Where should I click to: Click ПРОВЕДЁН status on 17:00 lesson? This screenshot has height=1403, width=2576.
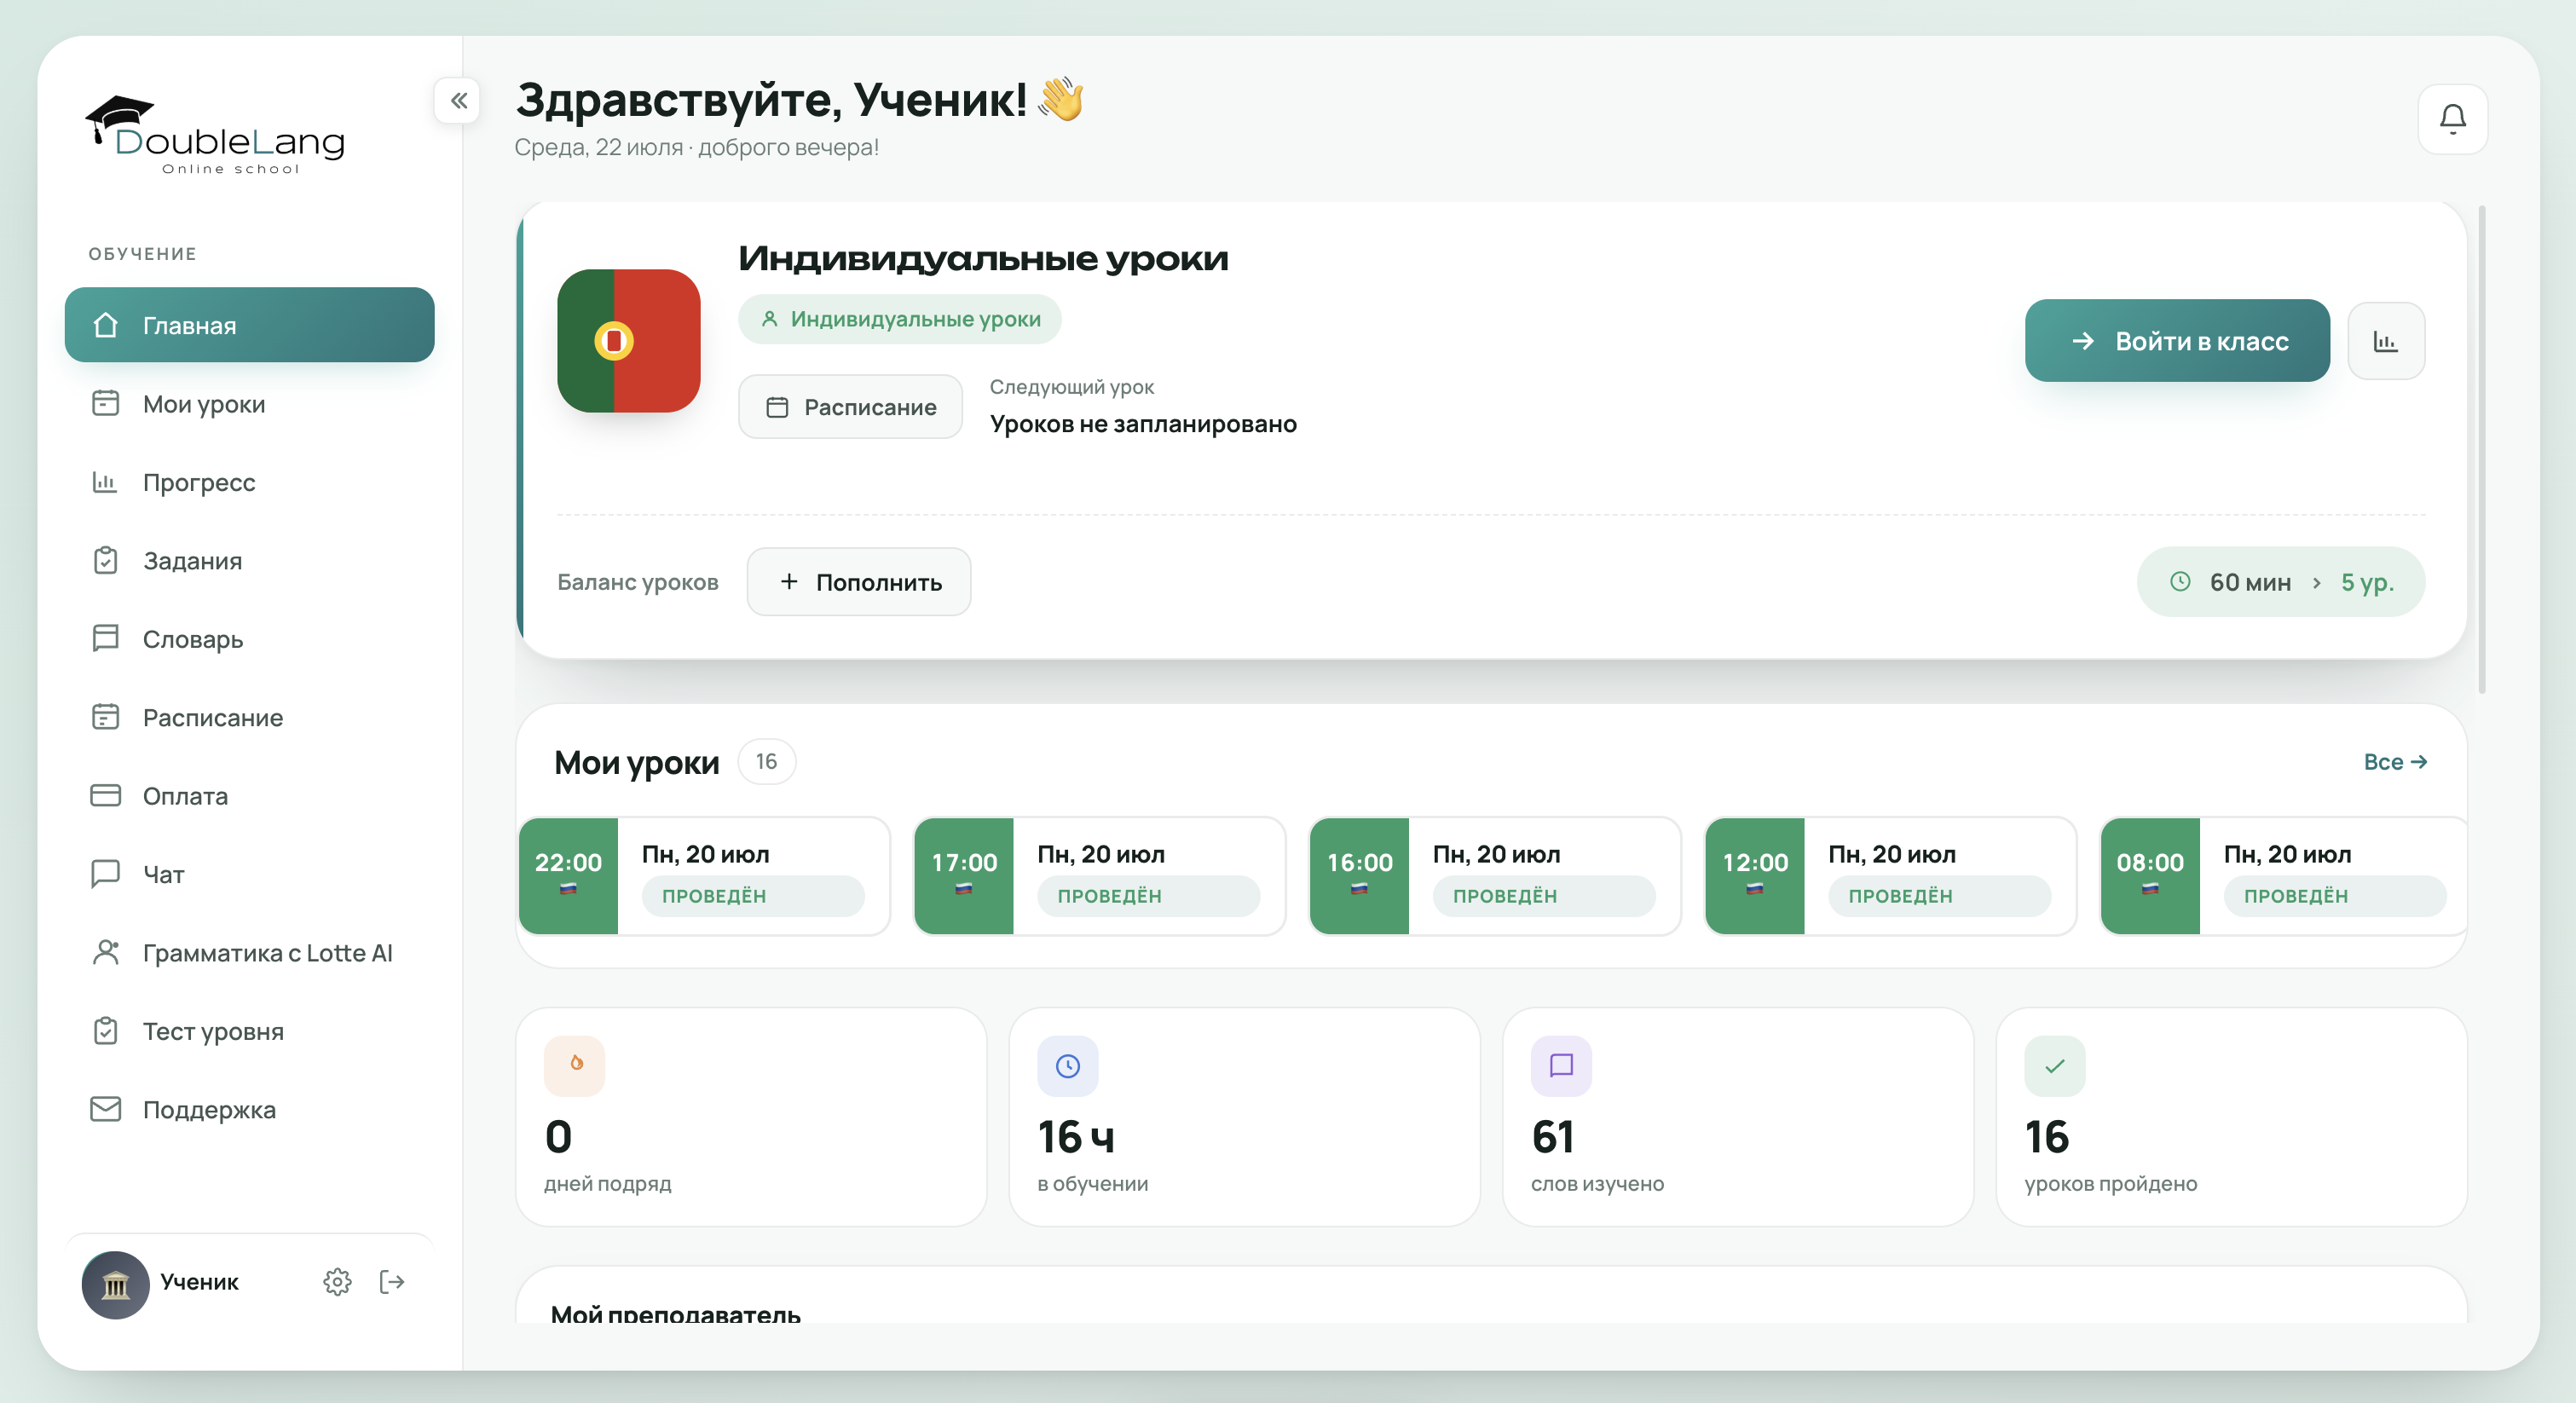coord(1148,895)
